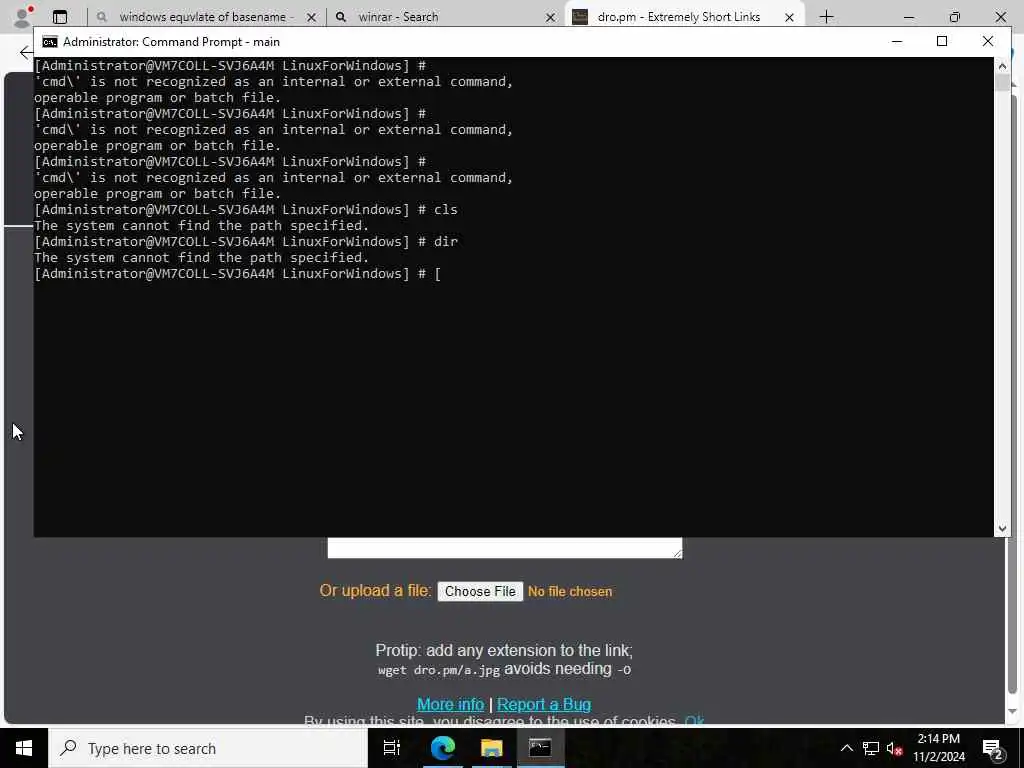Screen dimensions: 1024x768
Task: Close the dro.pm browser tab
Action: pyautogui.click(x=789, y=18)
